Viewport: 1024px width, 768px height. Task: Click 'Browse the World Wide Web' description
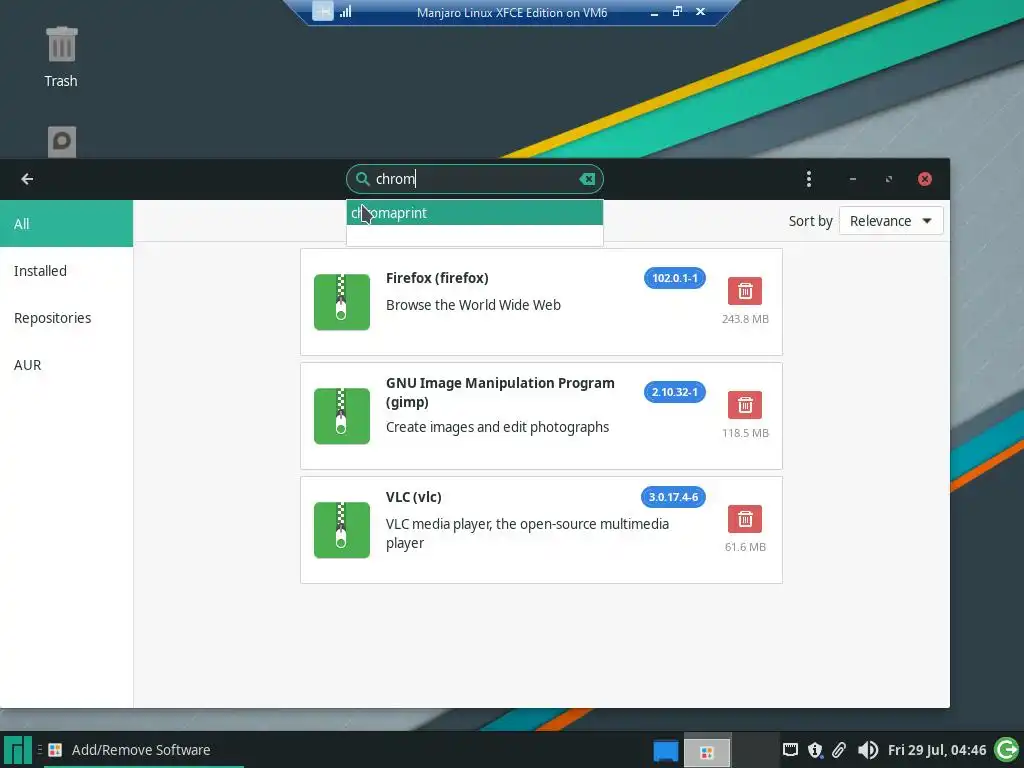point(473,305)
